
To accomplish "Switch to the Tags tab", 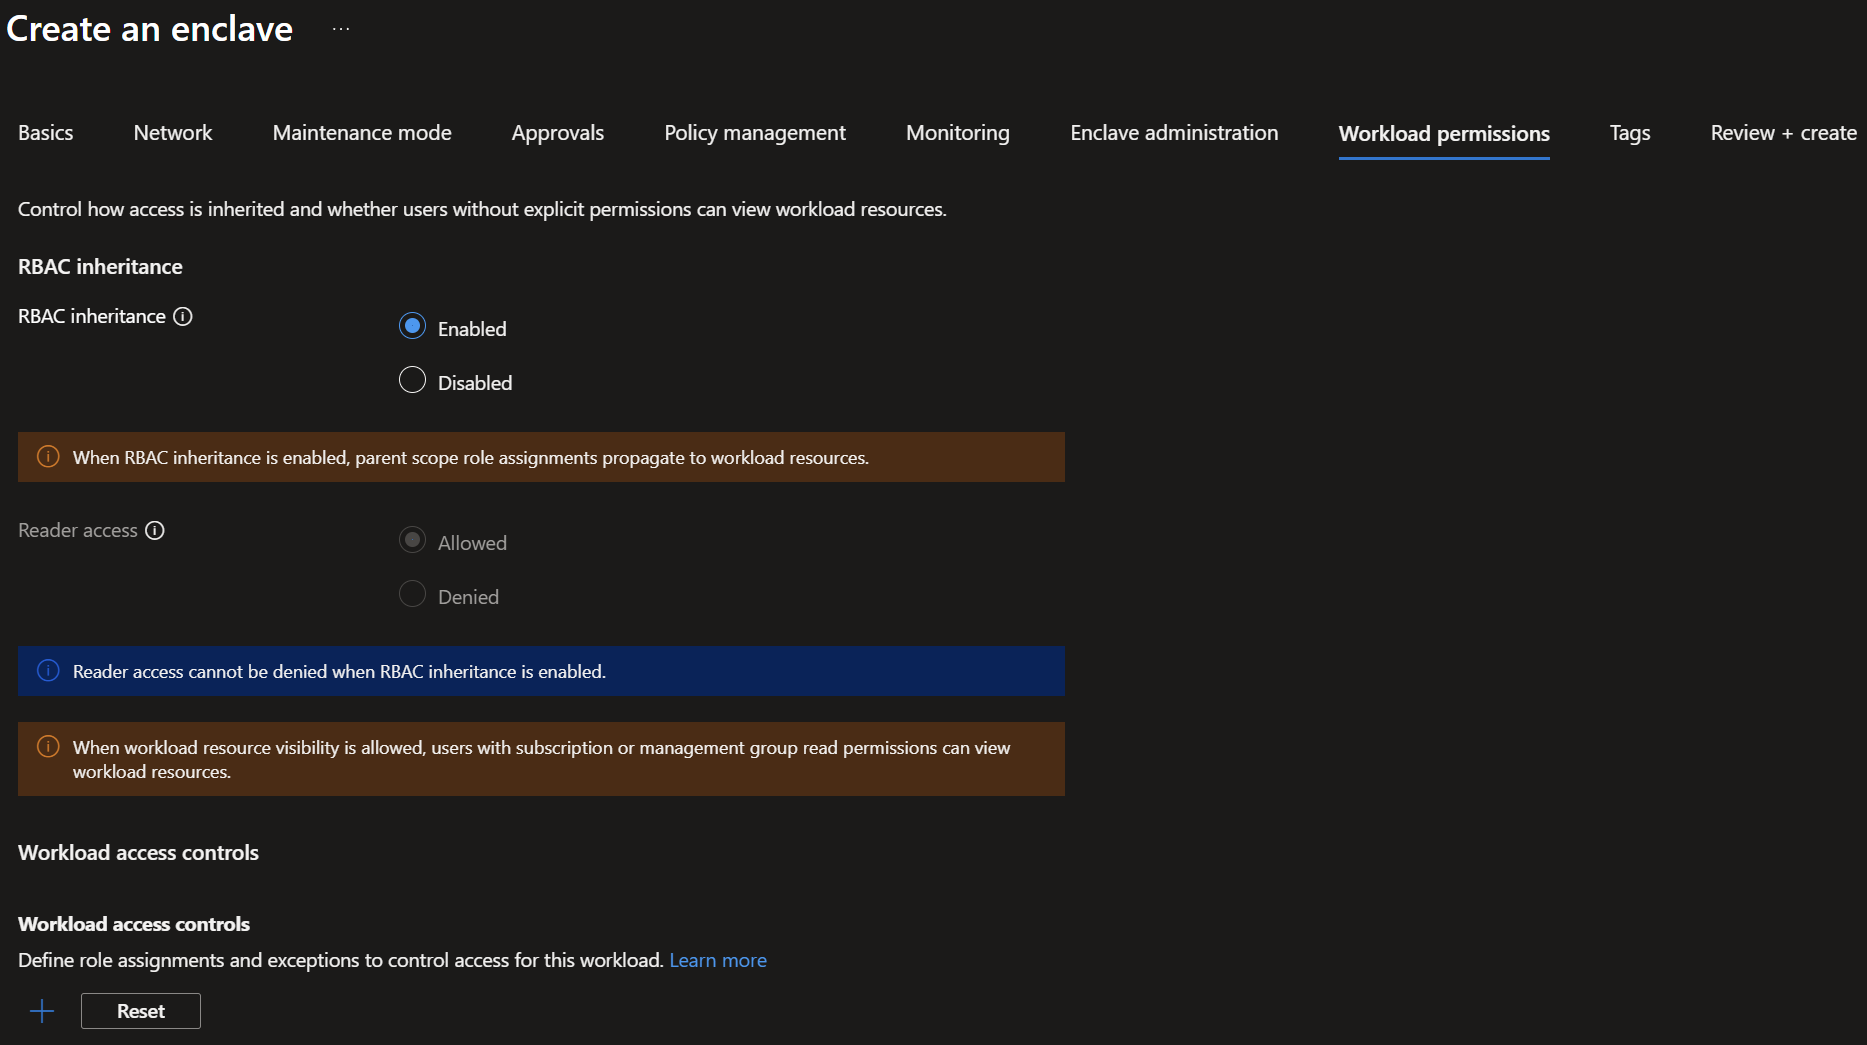I will [1630, 133].
